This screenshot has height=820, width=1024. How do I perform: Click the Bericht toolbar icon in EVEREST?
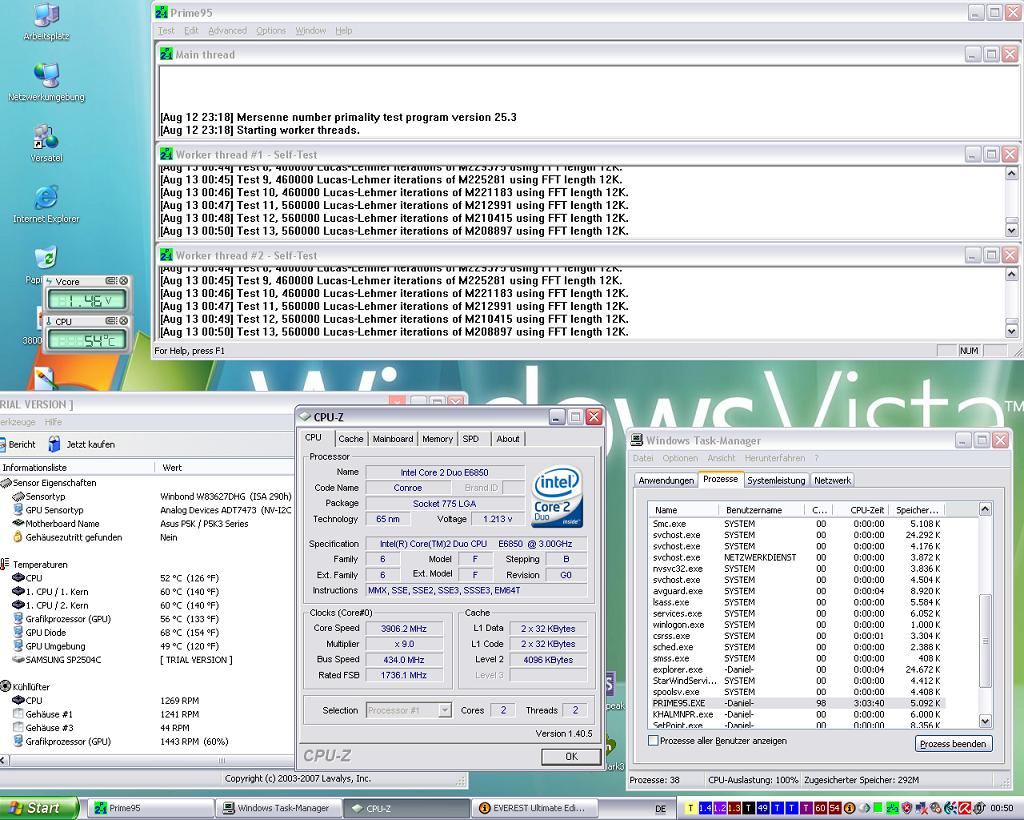[3, 444]
